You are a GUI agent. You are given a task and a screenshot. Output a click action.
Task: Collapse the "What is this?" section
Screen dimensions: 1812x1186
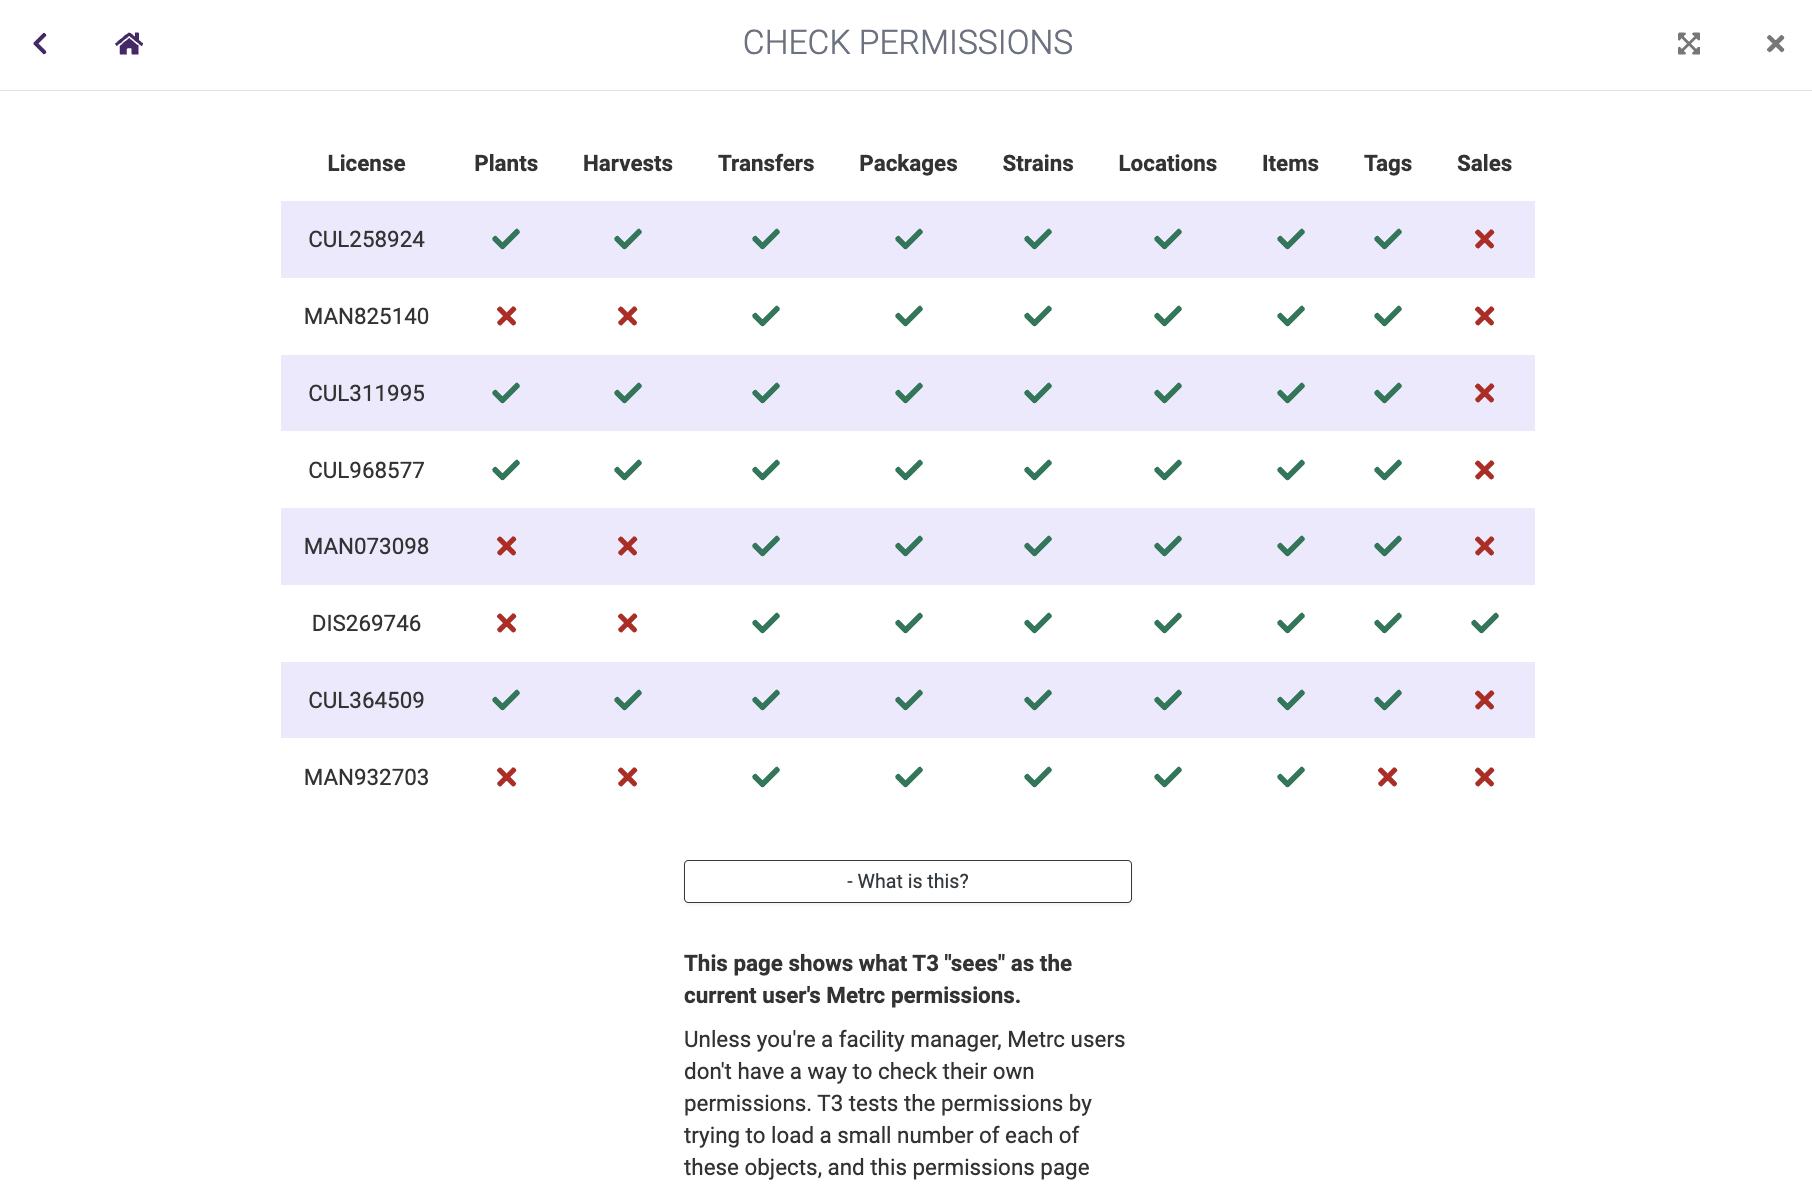coord(907,881)
